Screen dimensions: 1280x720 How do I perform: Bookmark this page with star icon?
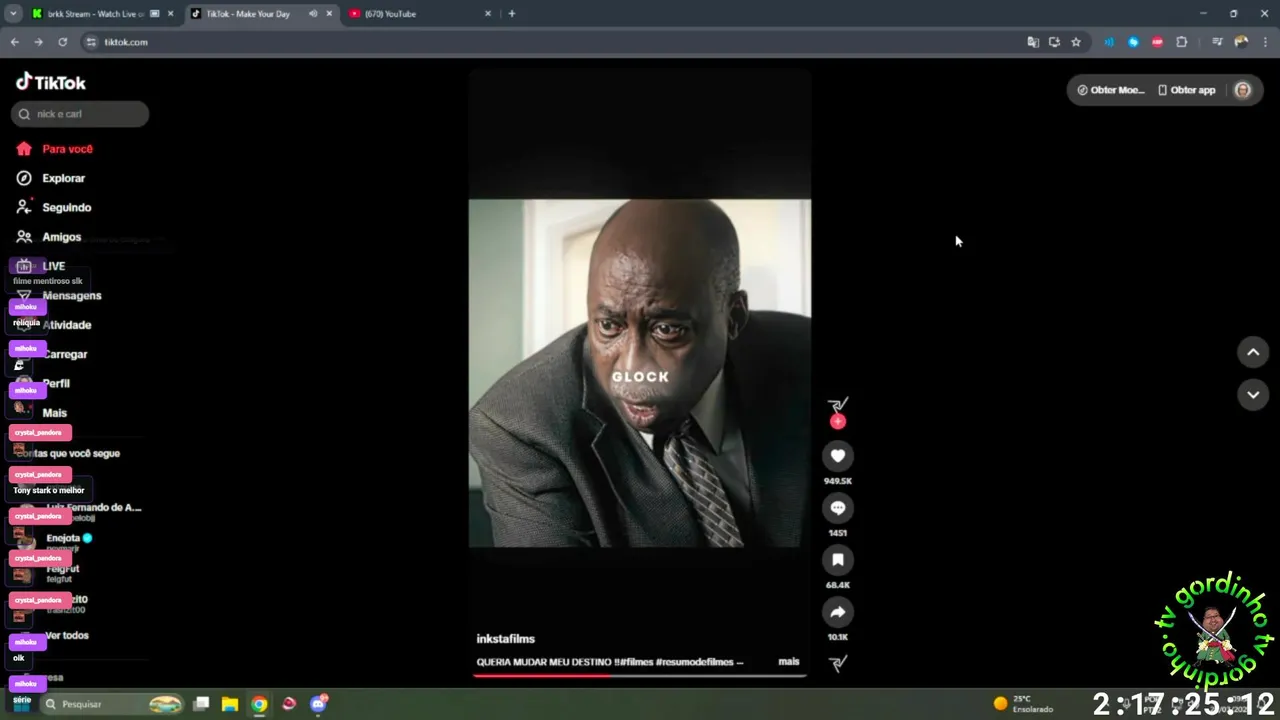[x=1076, y=42]
